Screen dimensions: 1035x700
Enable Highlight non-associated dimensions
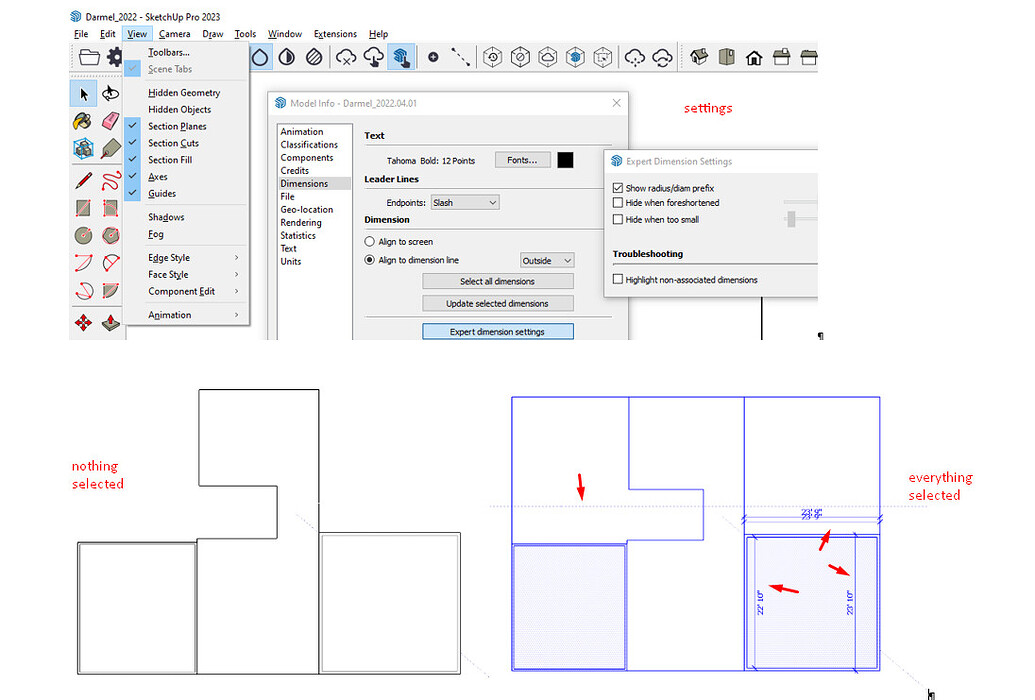coord(616,280)
